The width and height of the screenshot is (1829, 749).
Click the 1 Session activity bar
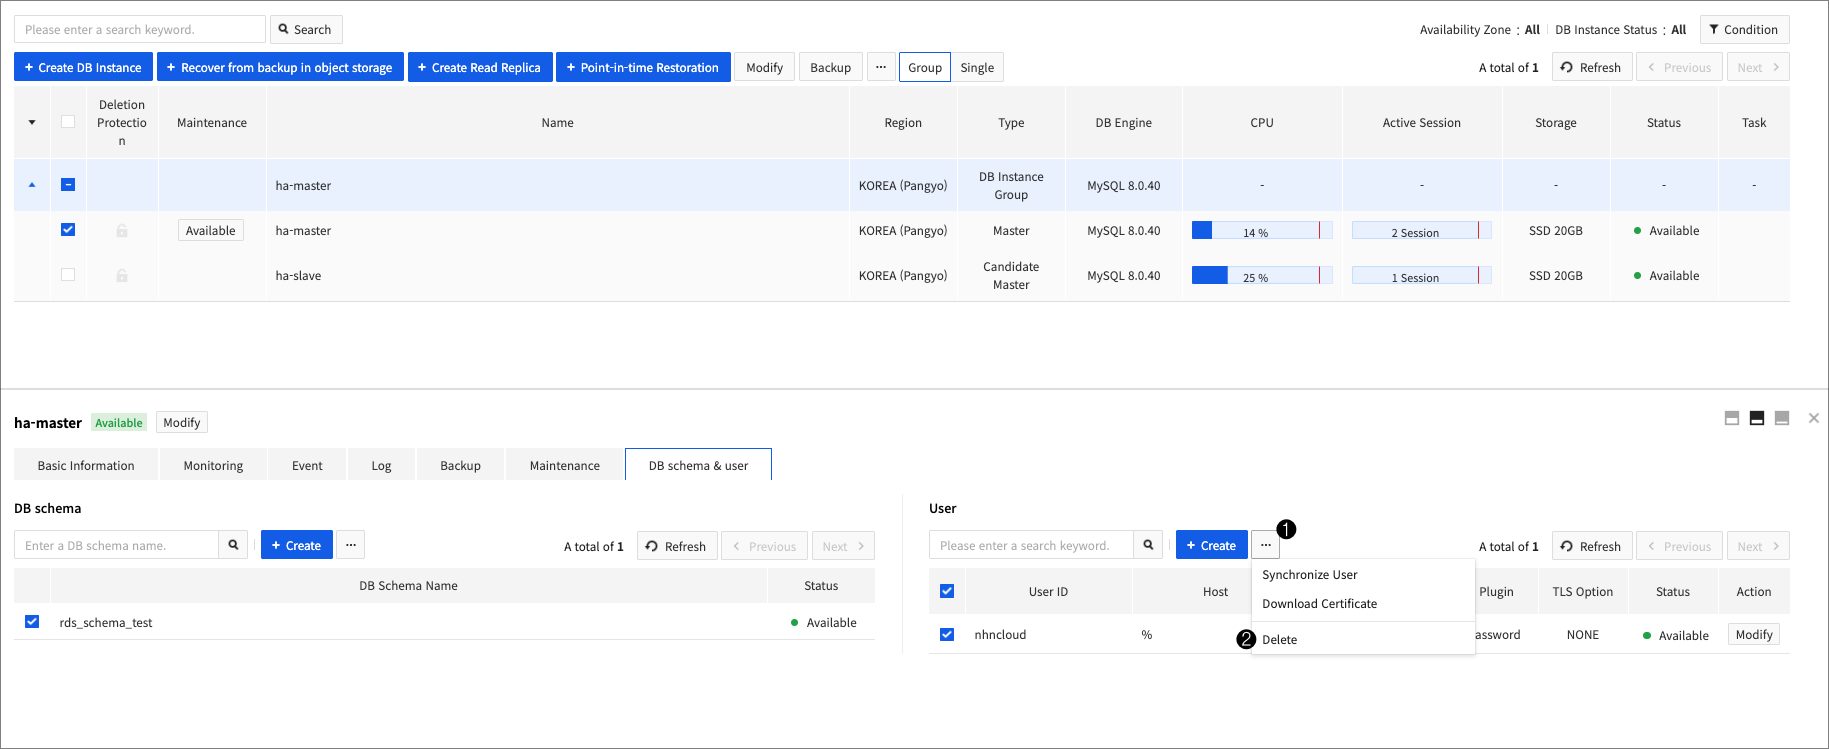click(1421, 276)
